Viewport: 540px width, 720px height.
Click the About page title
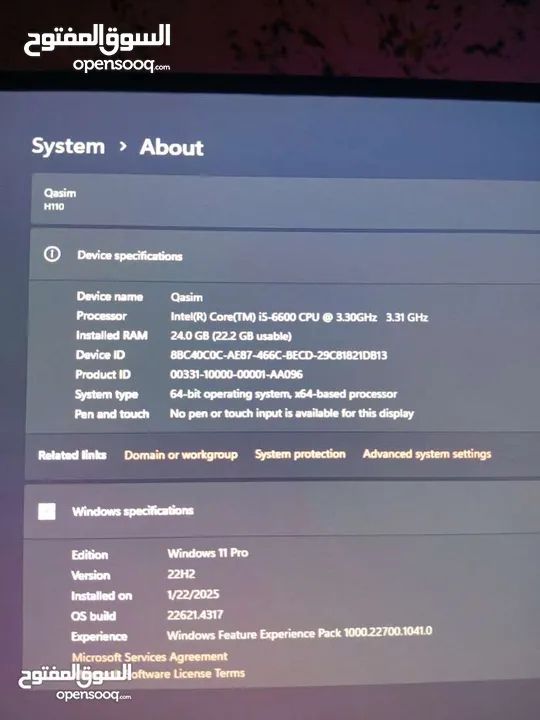172,147
